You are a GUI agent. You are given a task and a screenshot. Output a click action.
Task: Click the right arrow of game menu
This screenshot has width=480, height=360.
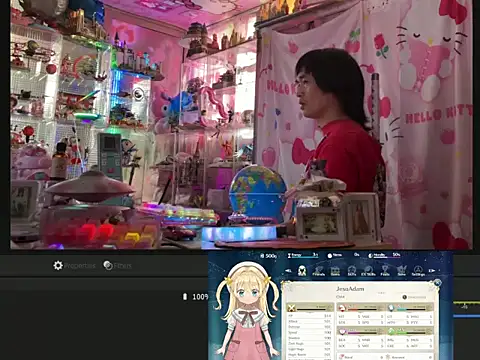coord(432,271)
